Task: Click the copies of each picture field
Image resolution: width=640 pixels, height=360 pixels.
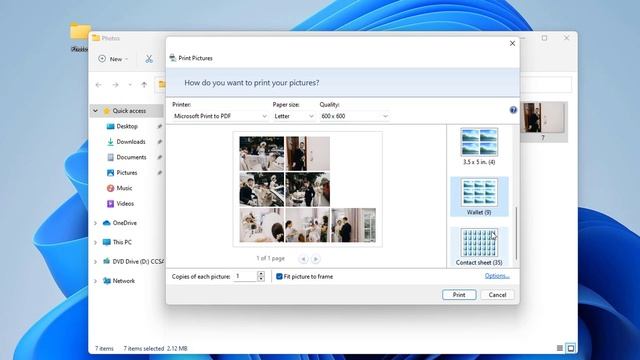Action: (245, 276)
